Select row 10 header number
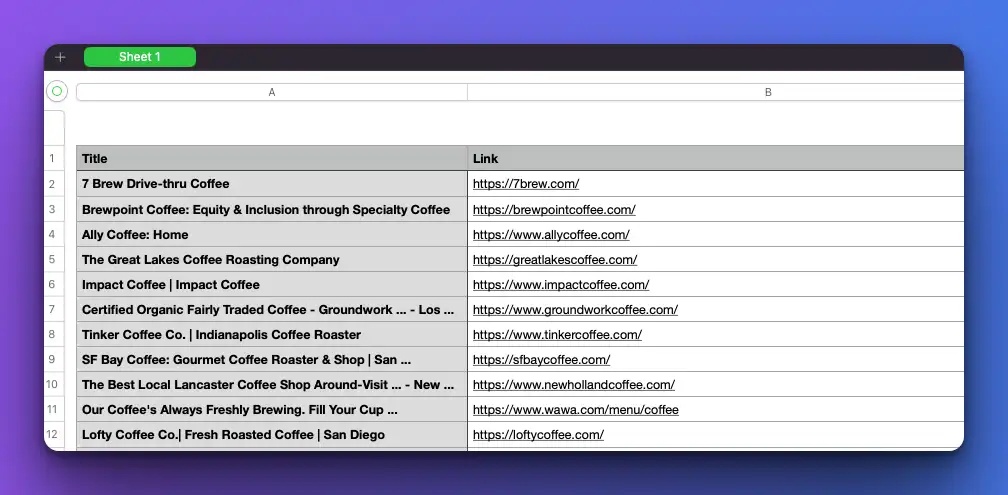The width and height of the screenshot is (1008, 495). point(52,384)
